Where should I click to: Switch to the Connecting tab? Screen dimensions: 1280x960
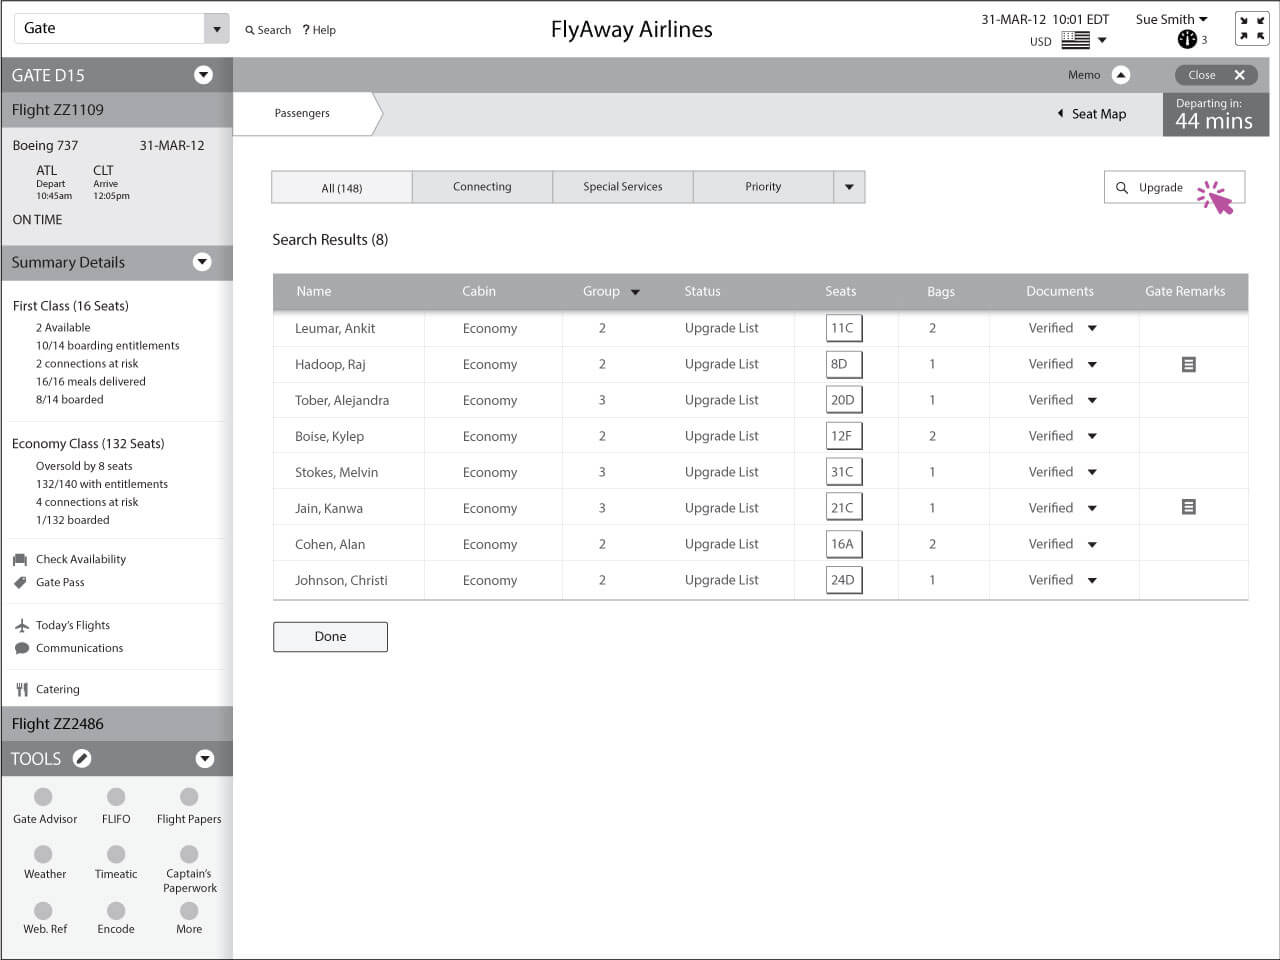482,186
